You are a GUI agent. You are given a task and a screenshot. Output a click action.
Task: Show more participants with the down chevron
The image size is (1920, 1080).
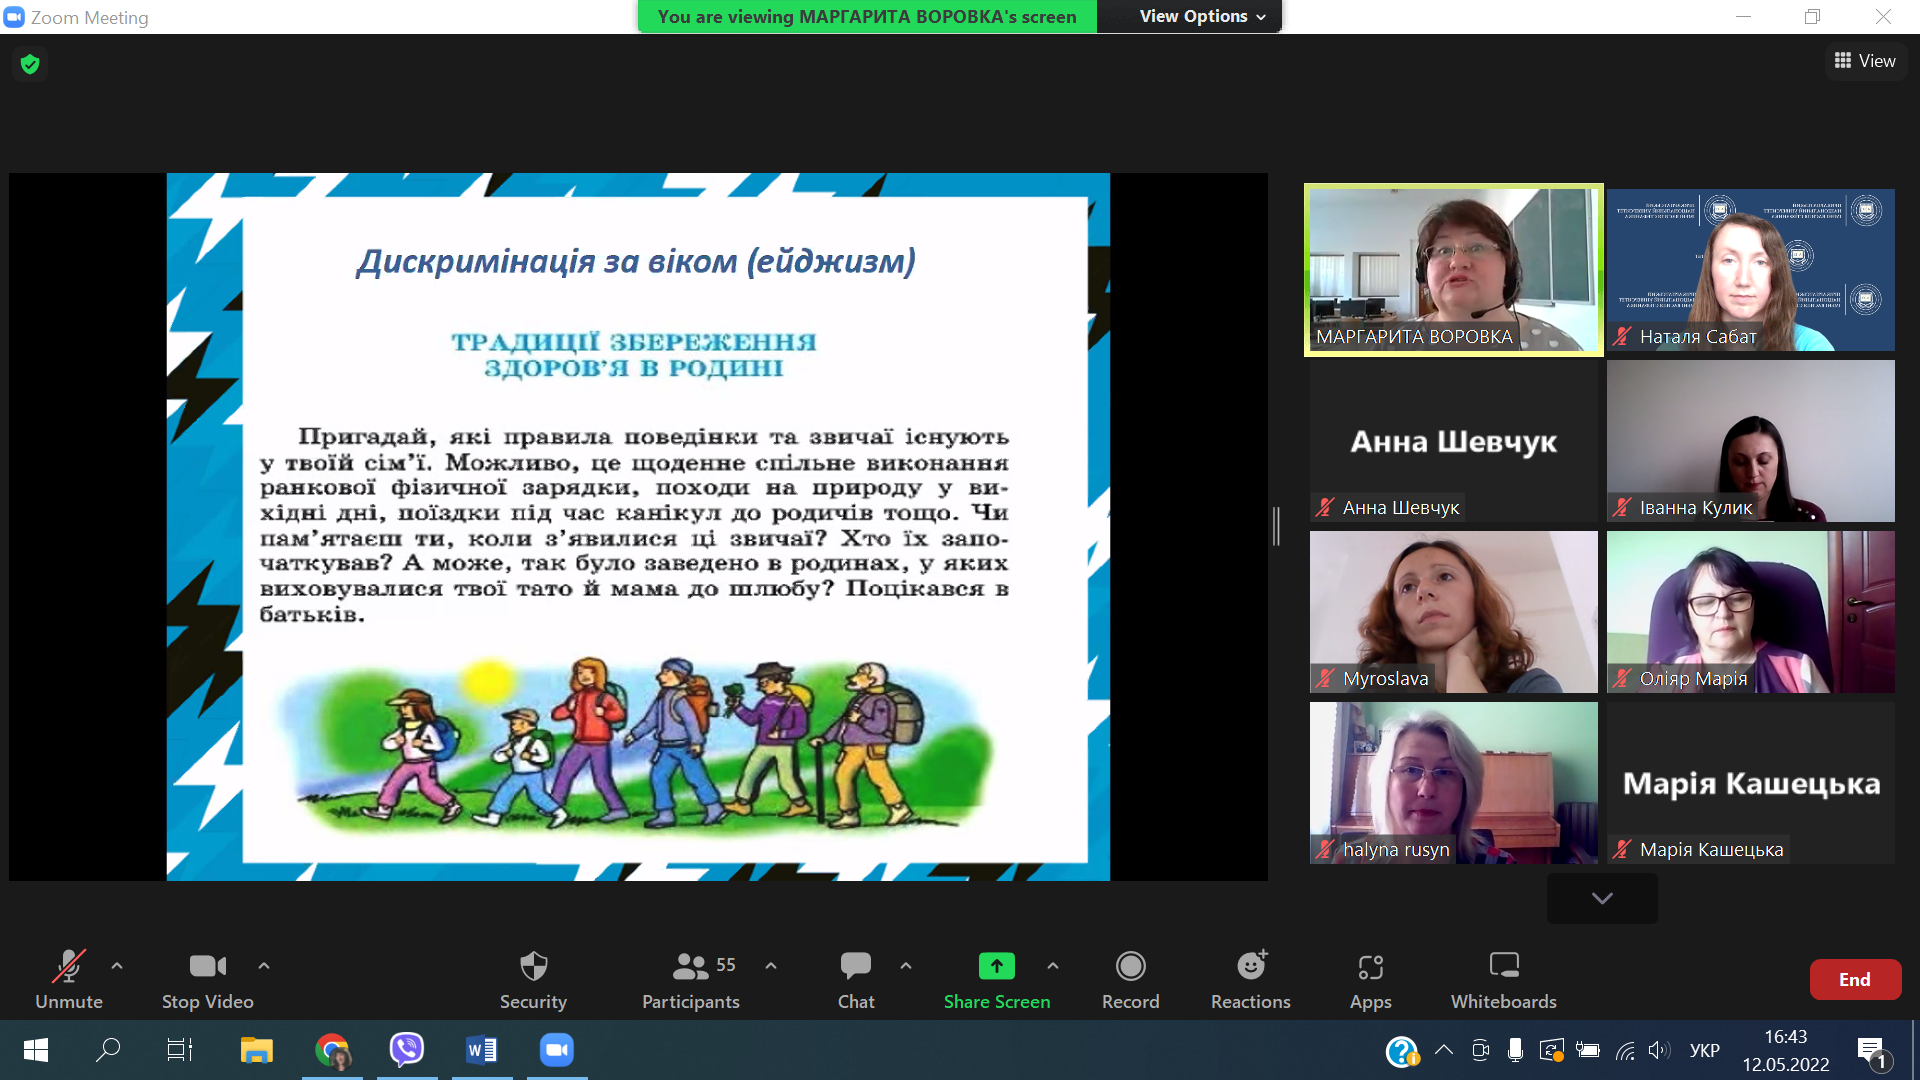[x=1602, y=898]
